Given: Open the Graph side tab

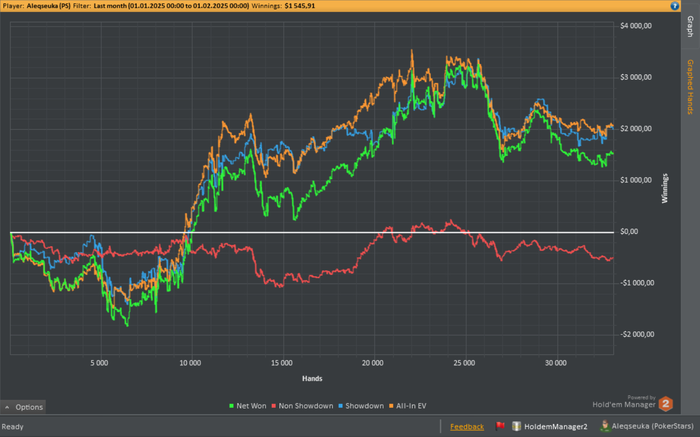Looking at the screenshot, I should [x=690, y=26].
